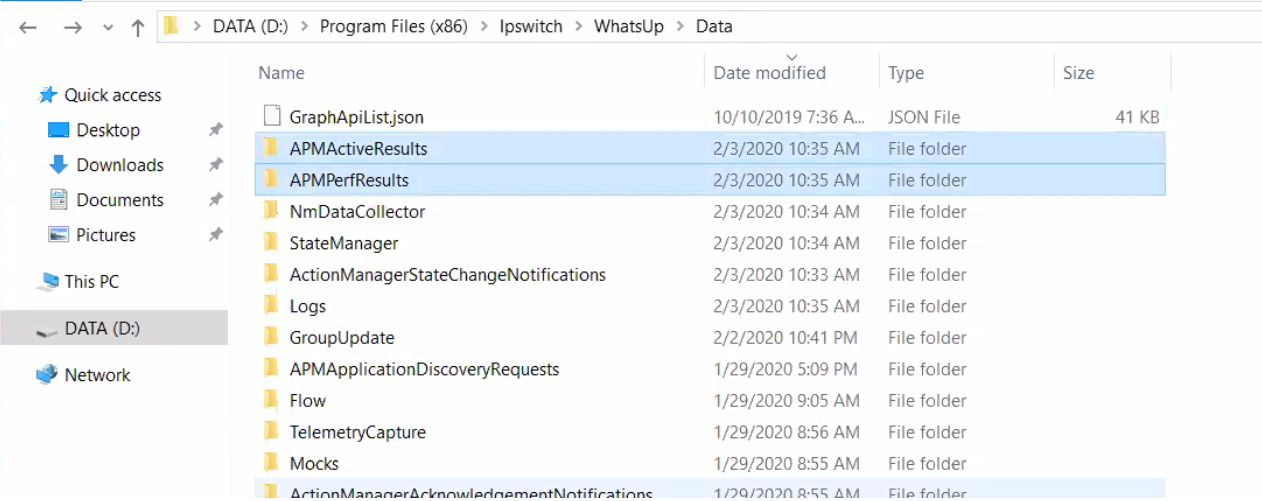Screen dimensions: 1262x501
Task: Click the APMActiveResults folder icon
Action: 270,148
